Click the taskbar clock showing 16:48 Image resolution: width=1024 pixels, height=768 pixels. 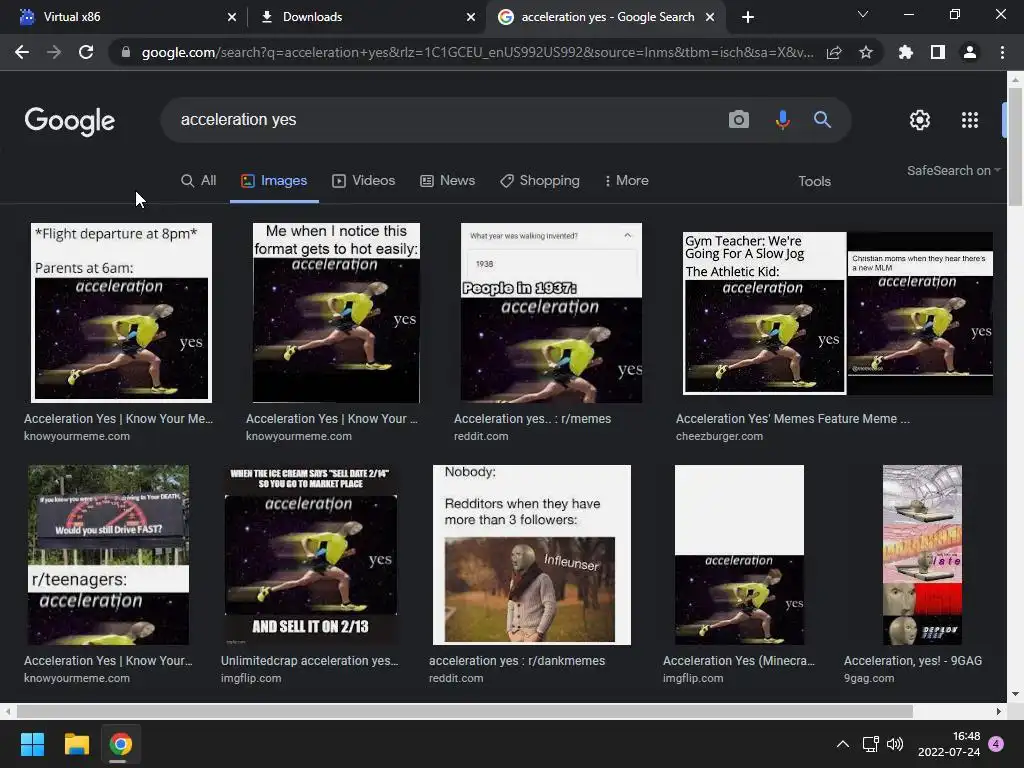click(949, 744)
